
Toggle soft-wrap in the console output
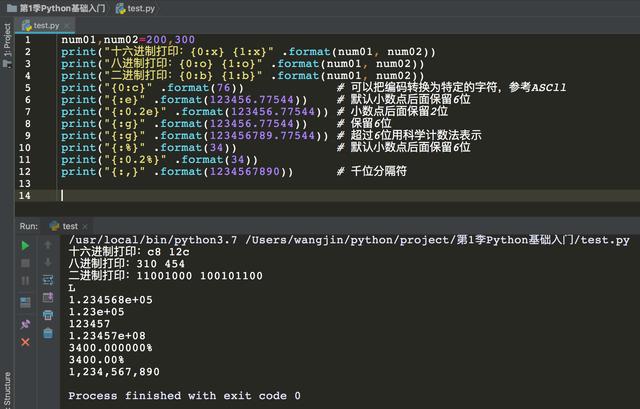point(48,280)
